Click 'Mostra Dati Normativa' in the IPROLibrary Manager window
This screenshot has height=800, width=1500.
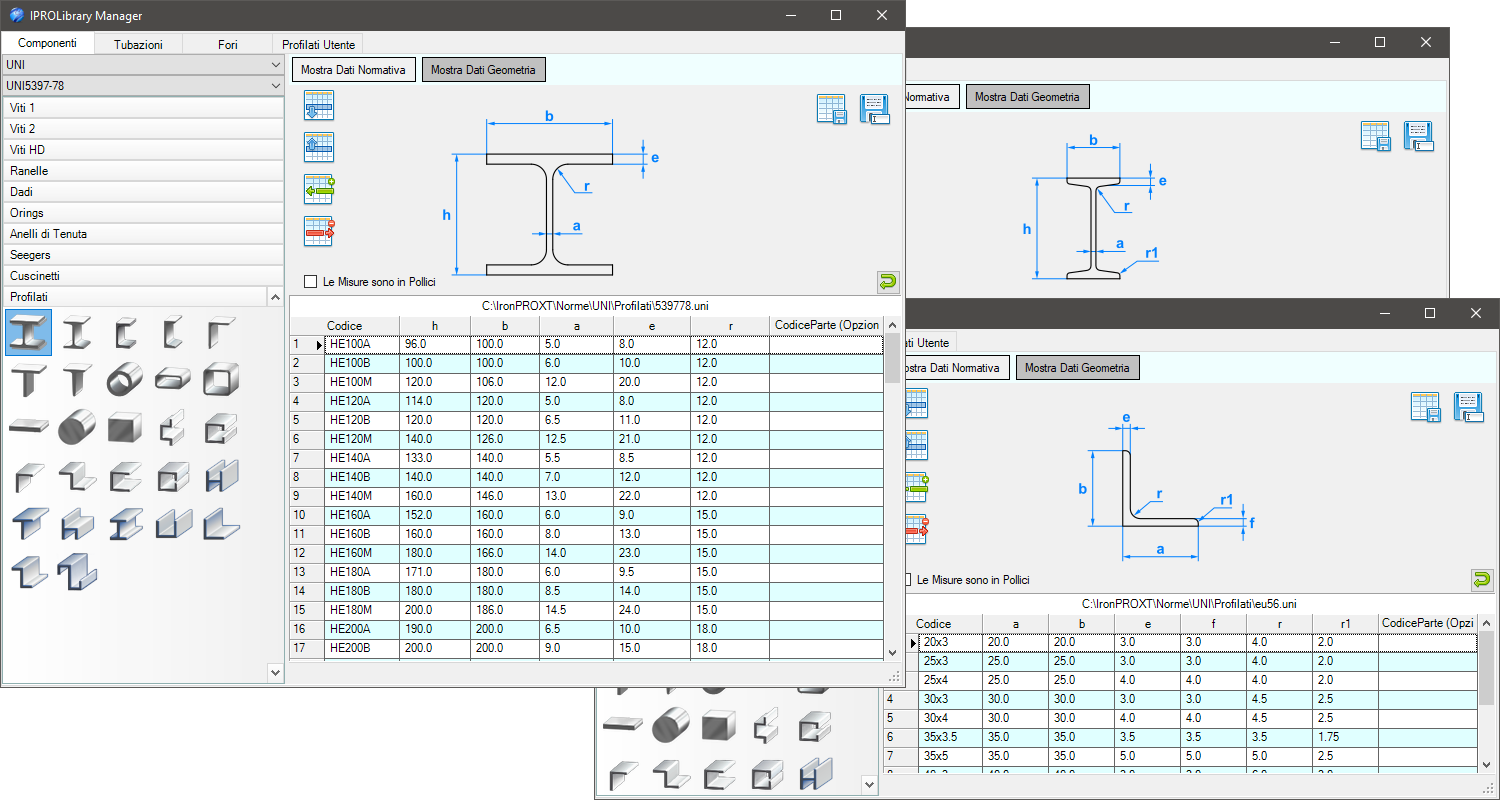[x=353, y=70]
